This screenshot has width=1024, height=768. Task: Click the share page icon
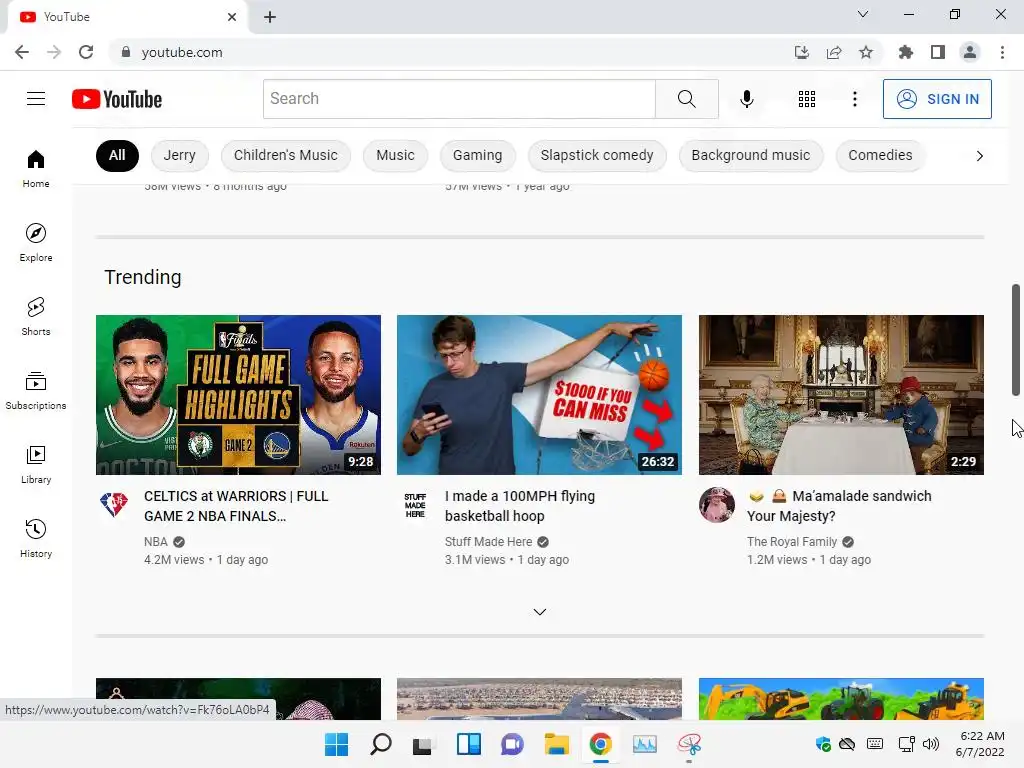tap(833, 52)
